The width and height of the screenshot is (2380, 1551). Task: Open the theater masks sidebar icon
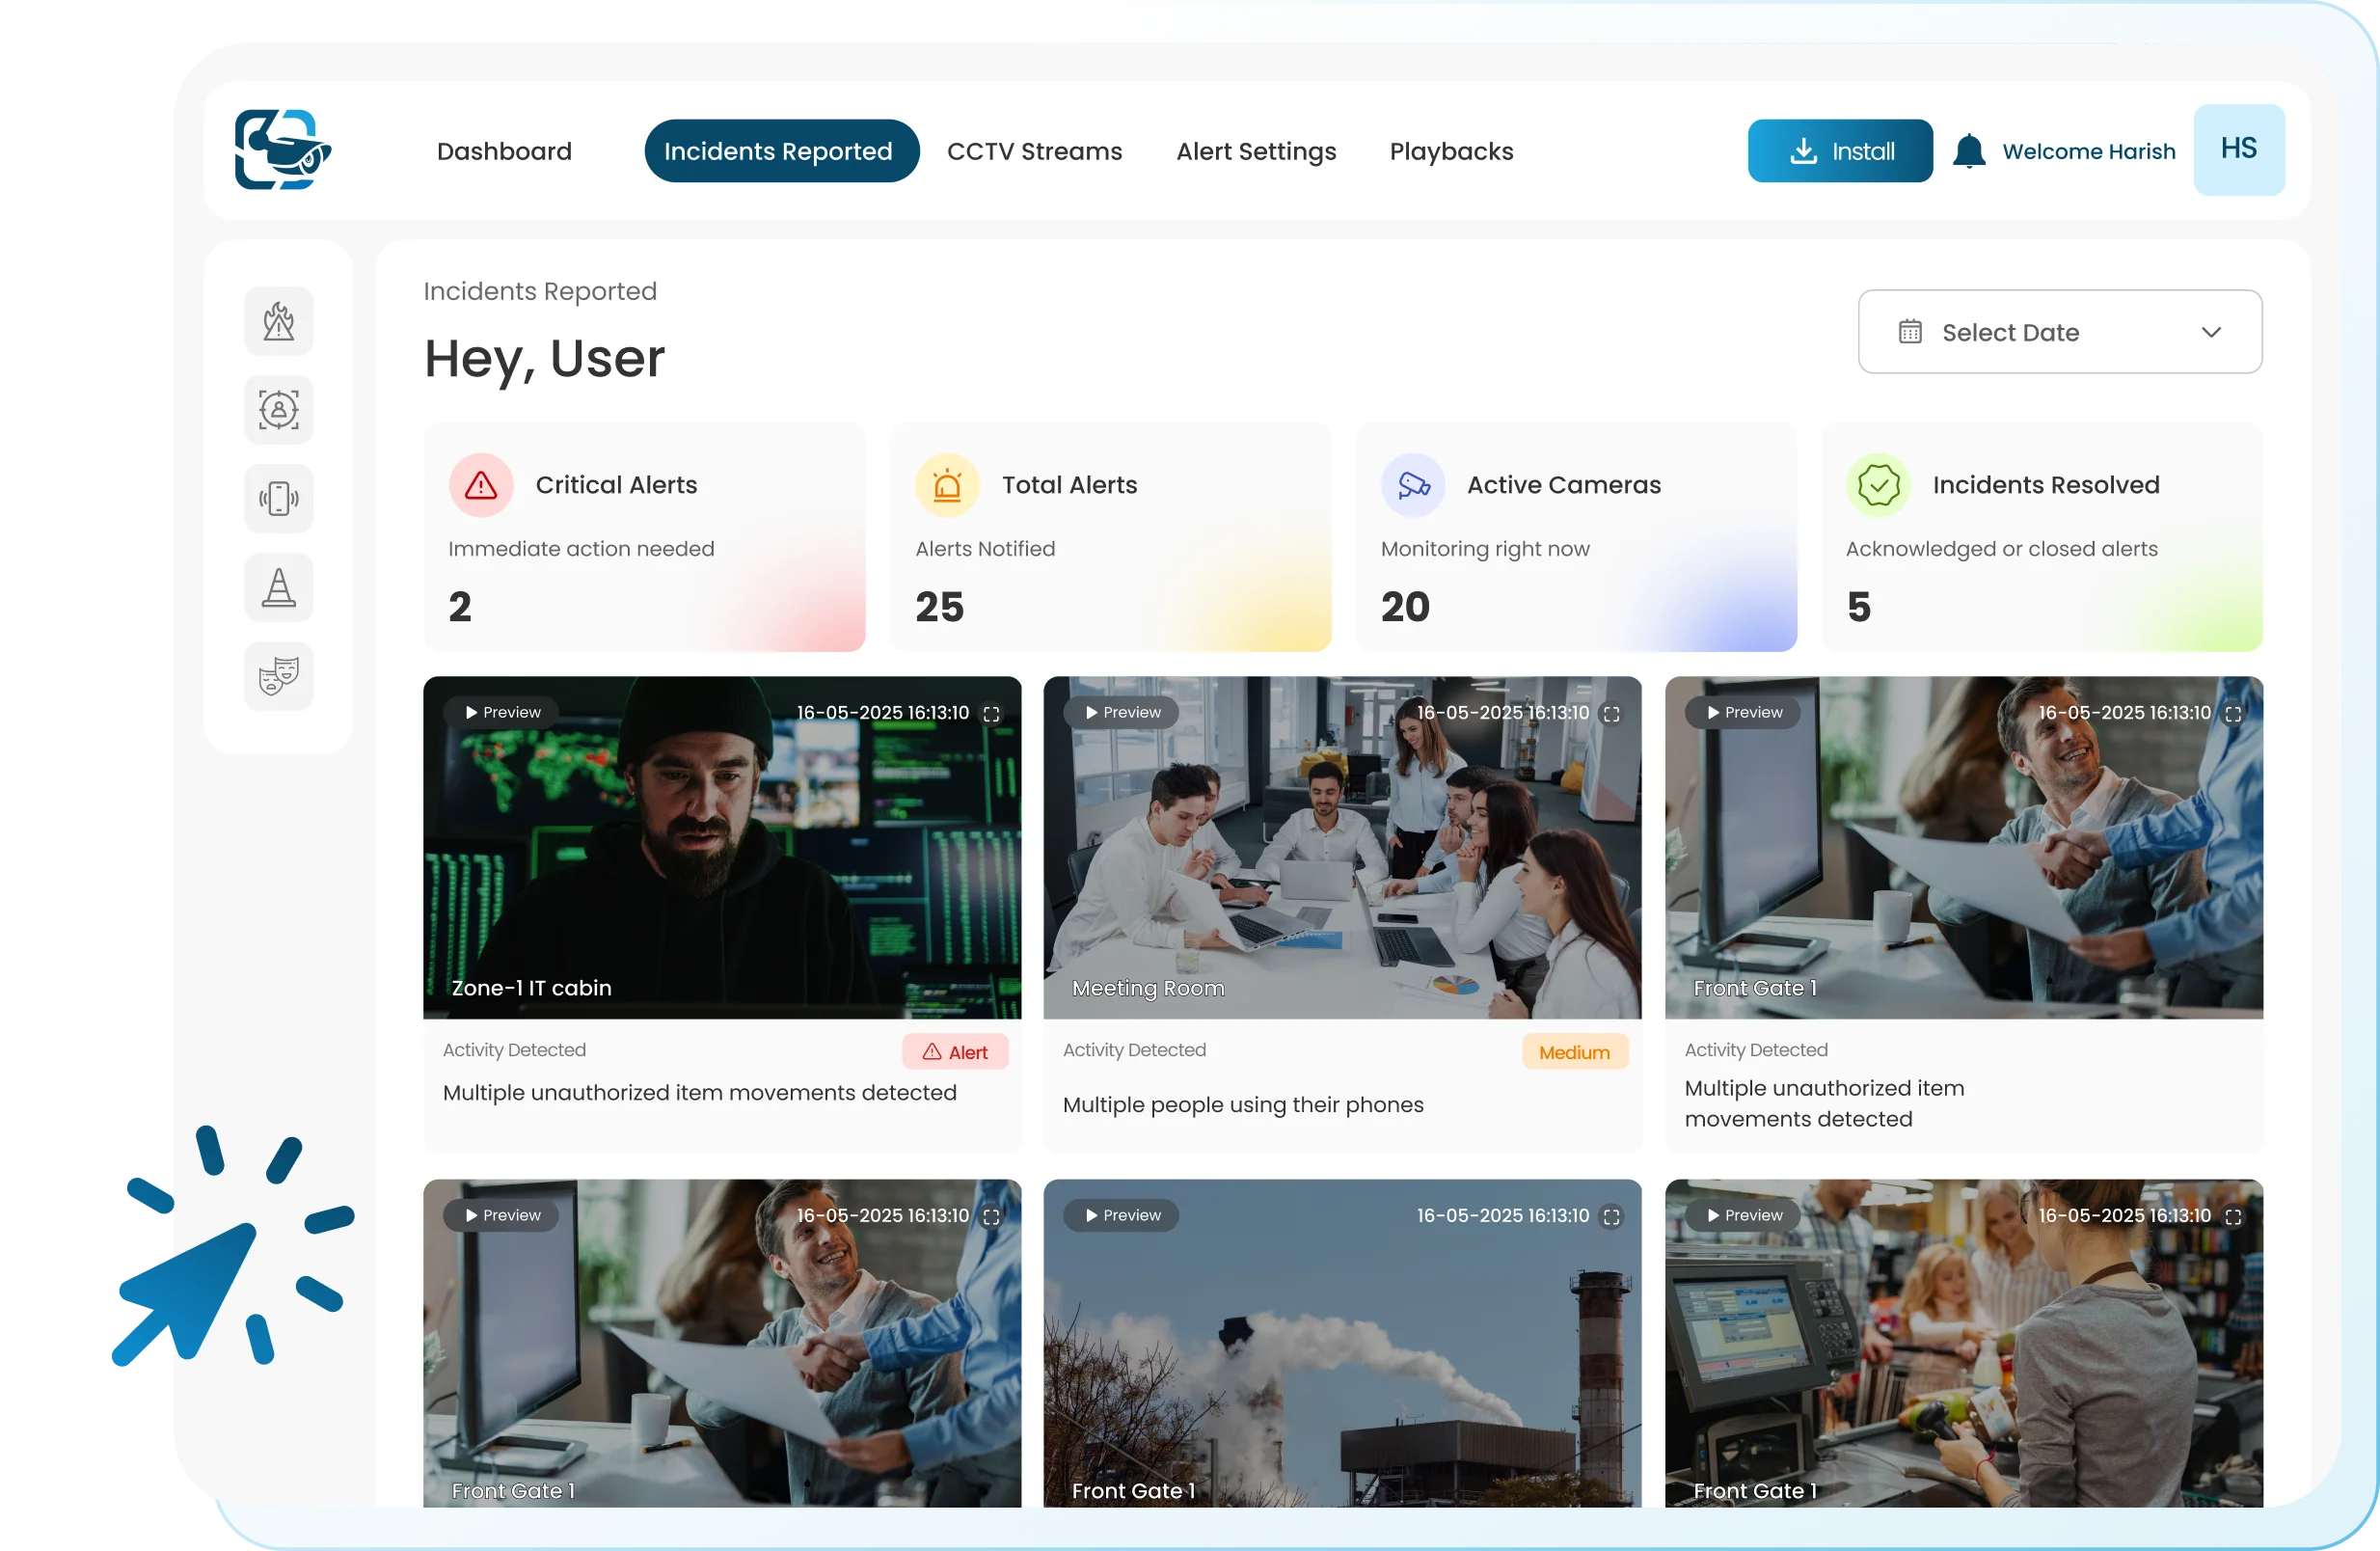coord(279,676)
